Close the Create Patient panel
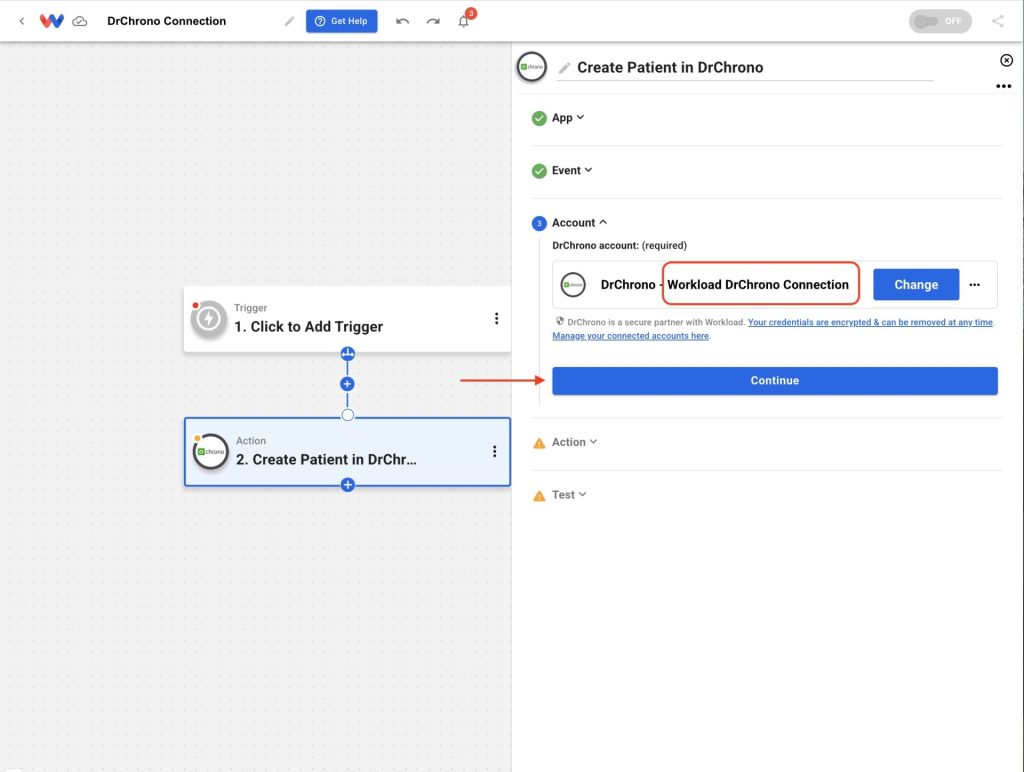Viewport: 1024px width, 772px height. pyautogui.click(x=1006, y=60)
